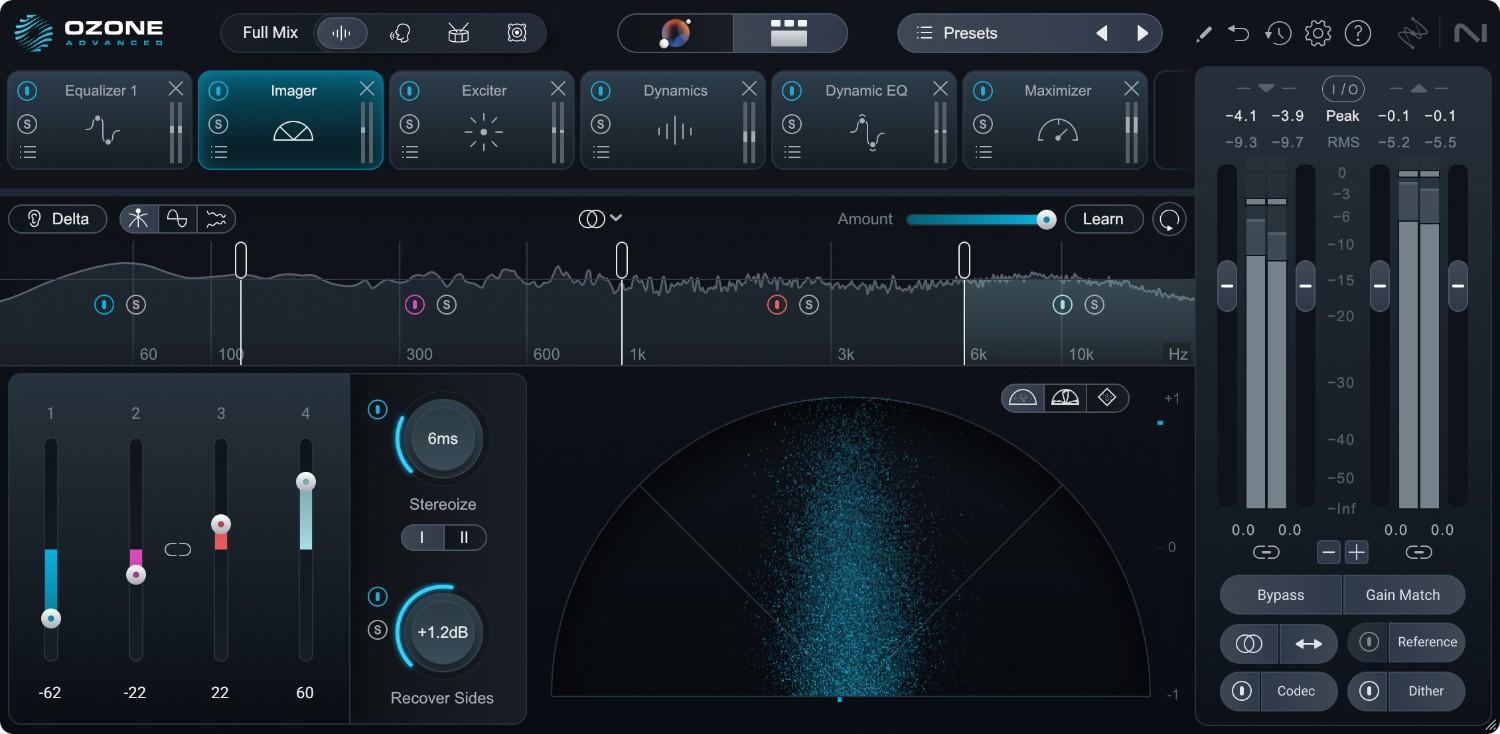Click the Amount slider handle
Screen dimensions: 1500x734
1046,219
